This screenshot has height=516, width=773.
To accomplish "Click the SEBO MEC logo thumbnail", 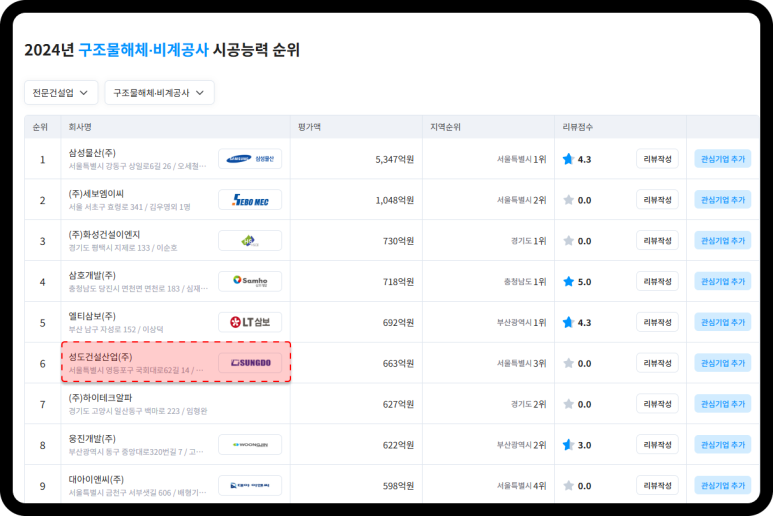I will (x=250, y=200).
